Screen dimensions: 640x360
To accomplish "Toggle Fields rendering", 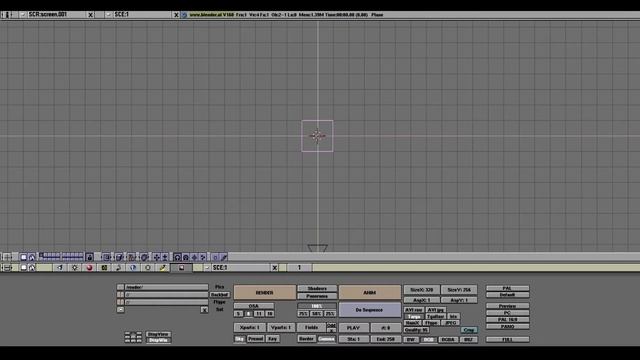I will click(311, 327).
